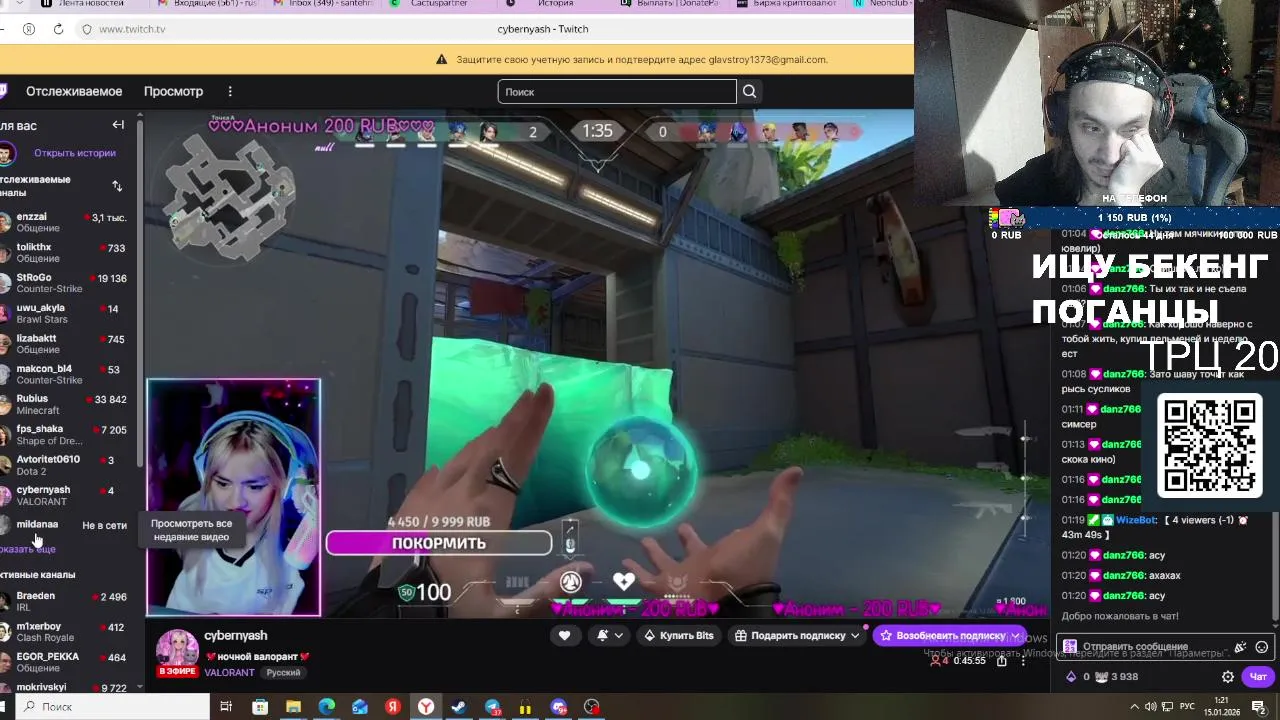Reload the page with browser refresh icon
1280x720 pixels.
click(x=58, y=29)
